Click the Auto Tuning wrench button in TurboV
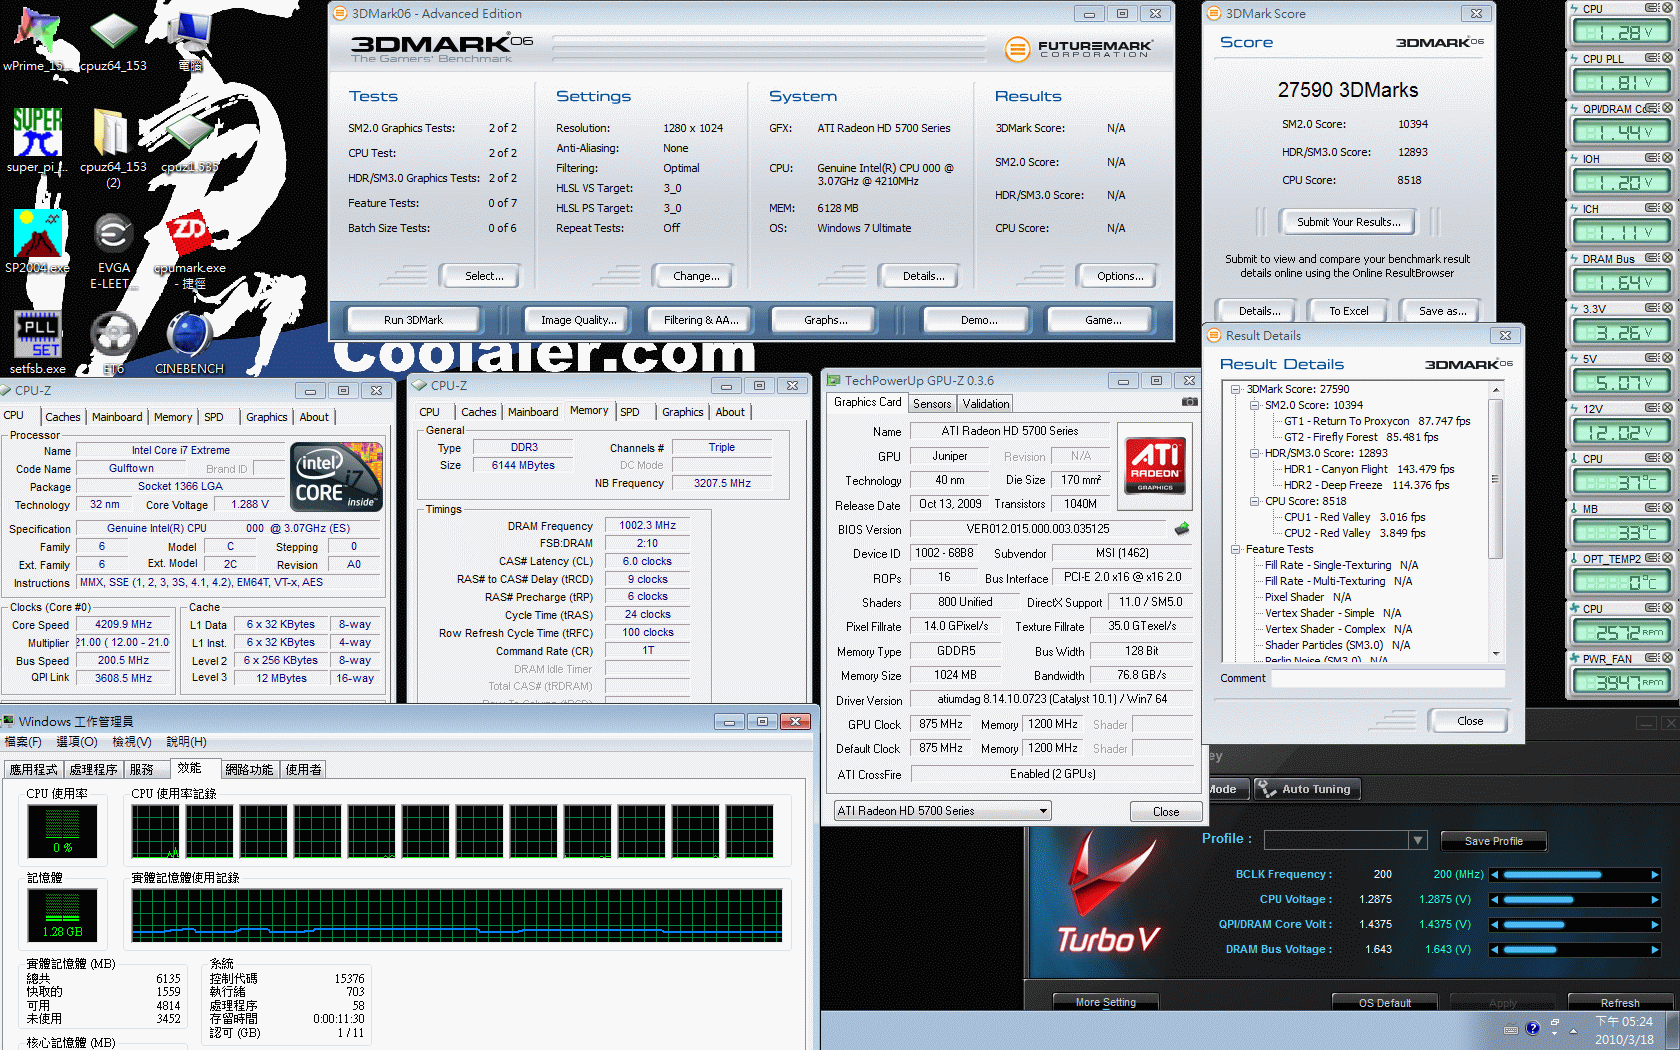The image size is (1680, 1050). [1306, 789]
